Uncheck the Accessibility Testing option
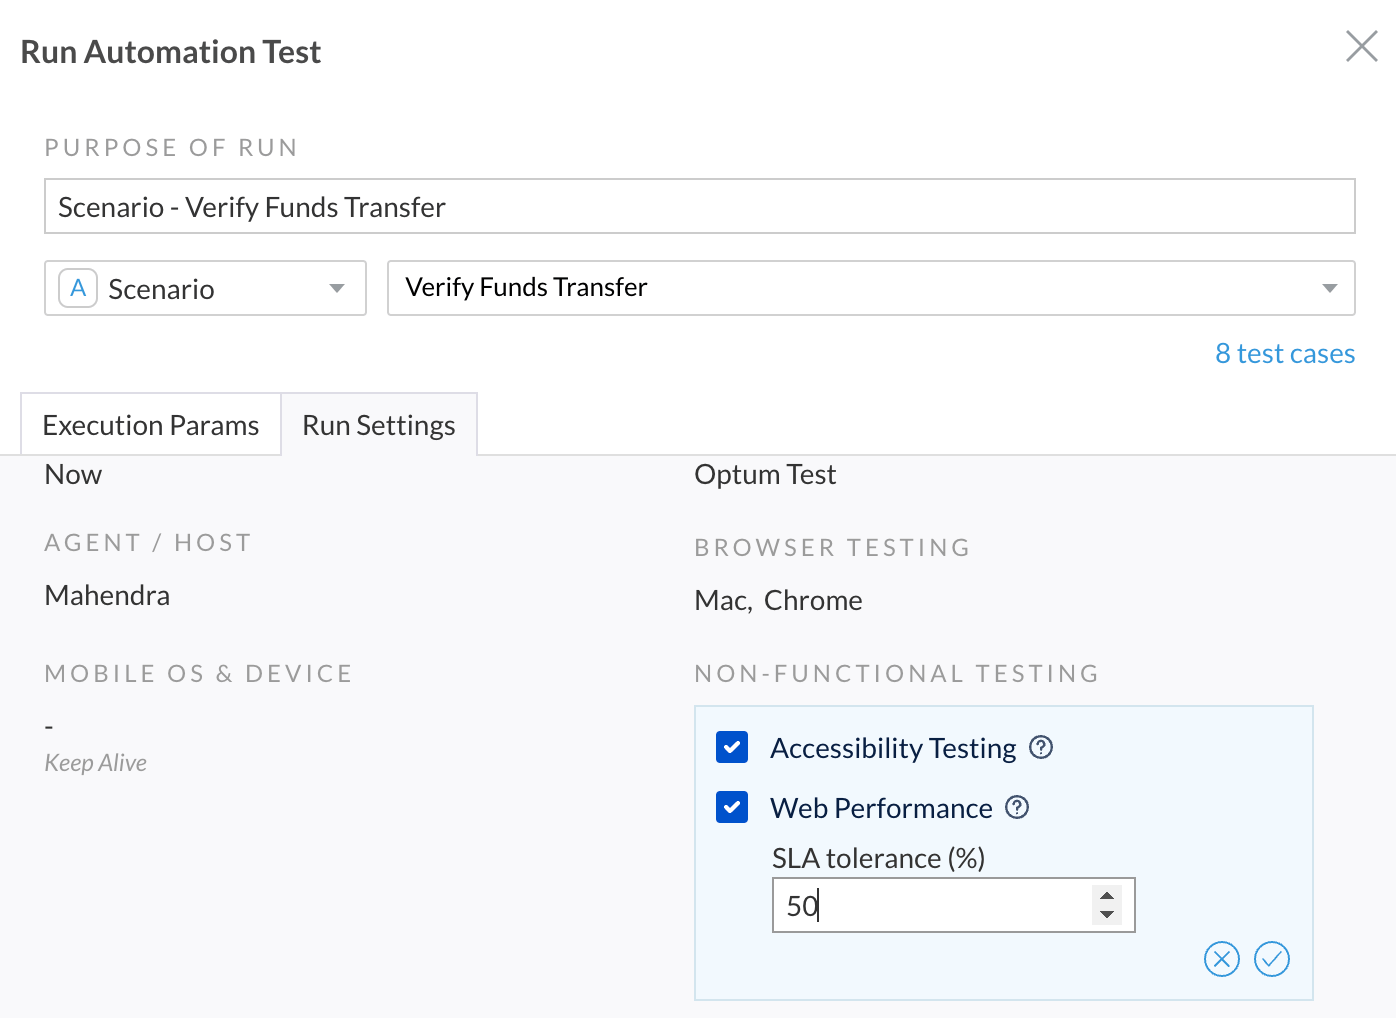Image resolution: width=1396 pixels, height=1018 pixels. pyautogui.click(x=731, y=747)
